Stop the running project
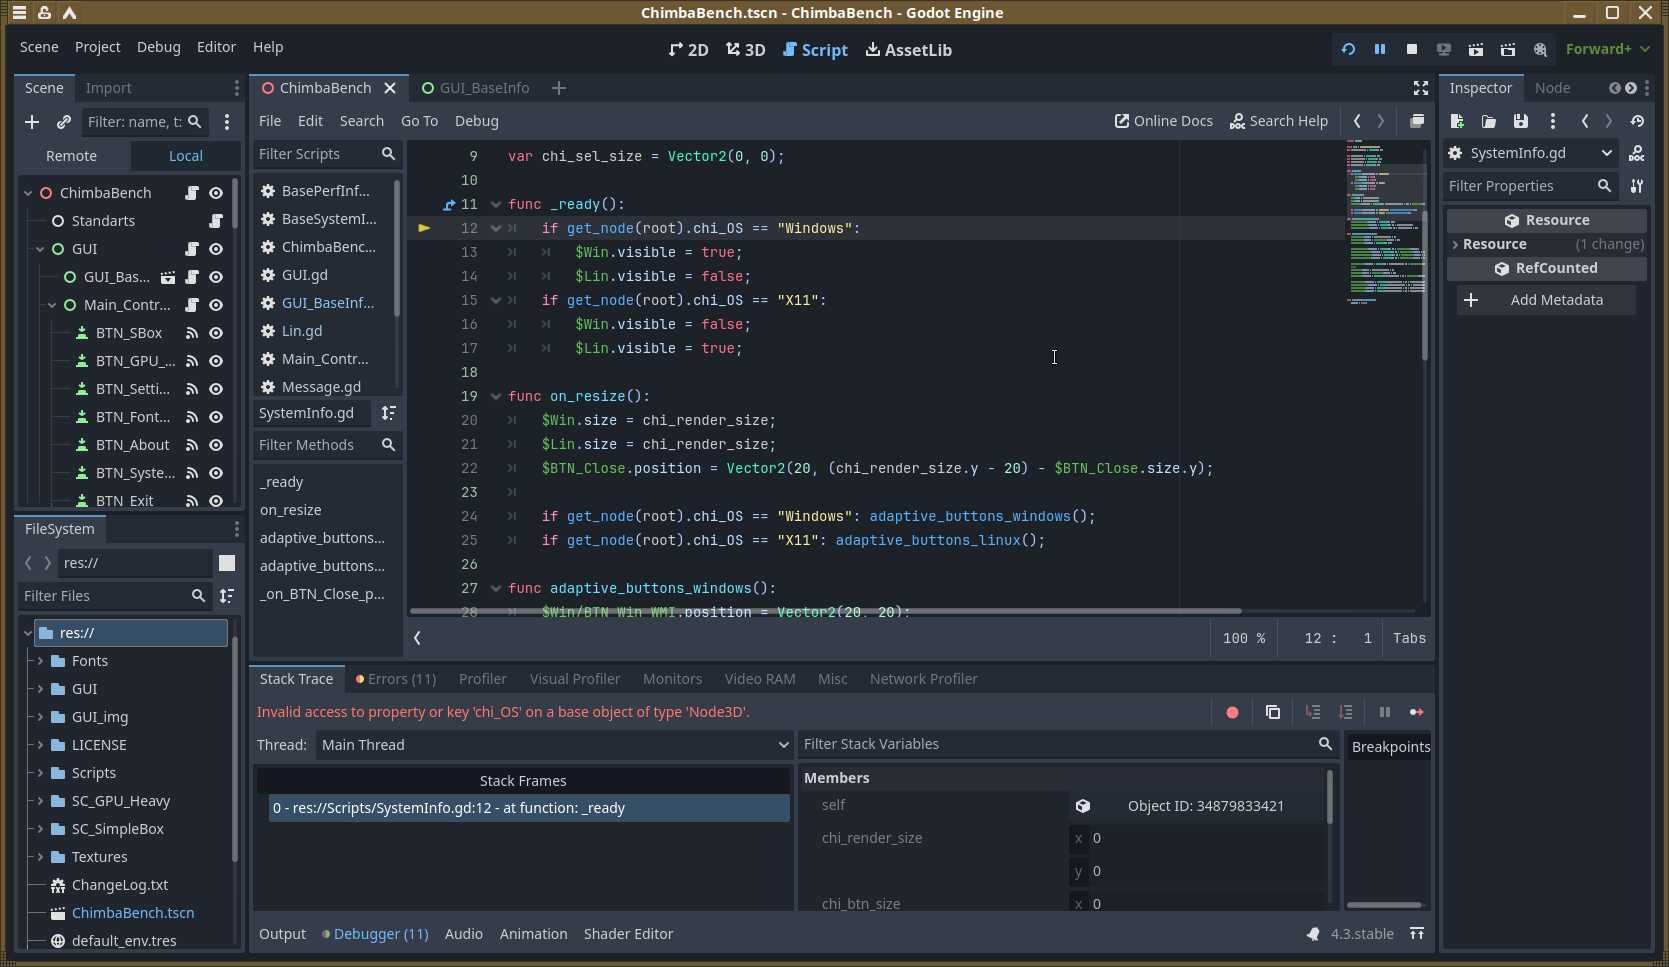Screen dimensions: 1669x967 coord(1411,49)
